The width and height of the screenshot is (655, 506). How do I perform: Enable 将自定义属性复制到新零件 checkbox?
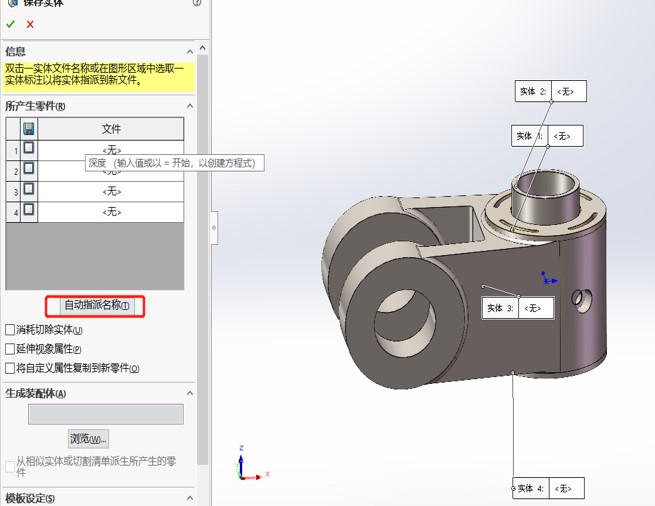point(10,368)
